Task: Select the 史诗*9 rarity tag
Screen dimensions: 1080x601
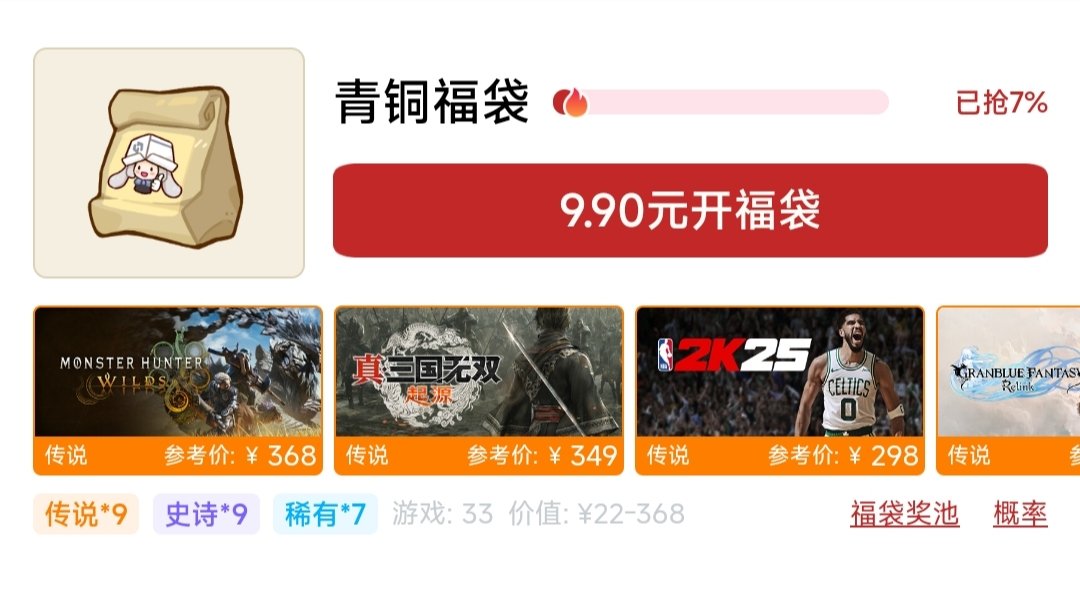Action: (206, 514)
